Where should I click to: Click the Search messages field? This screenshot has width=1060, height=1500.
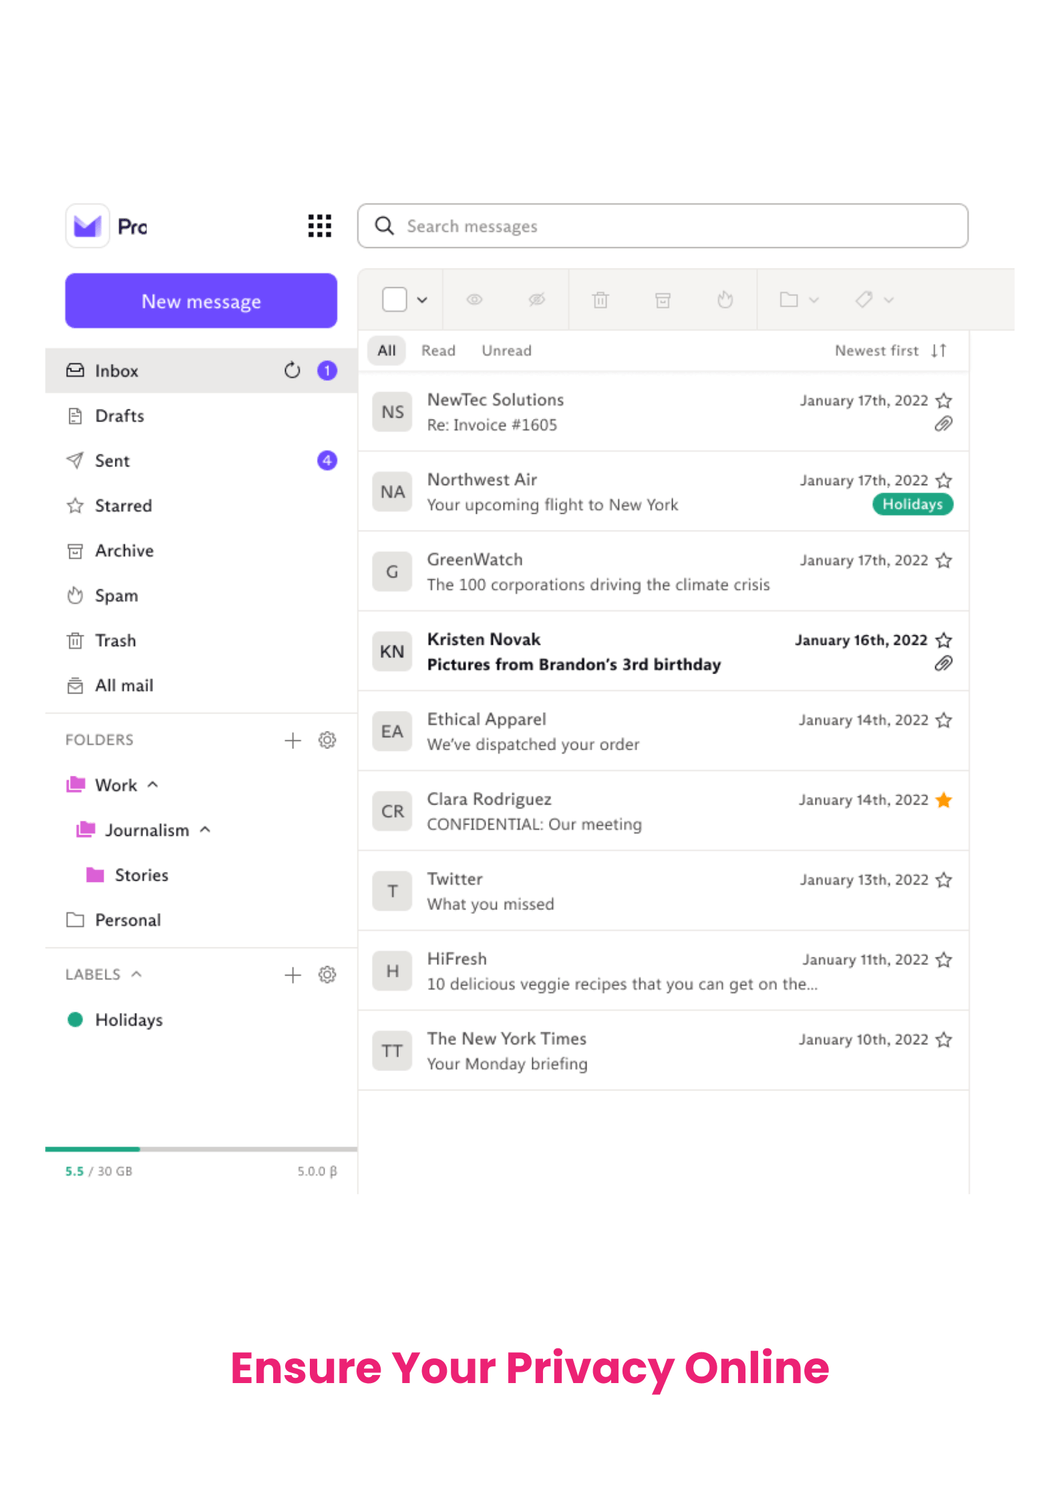click(x=662, y=226)
